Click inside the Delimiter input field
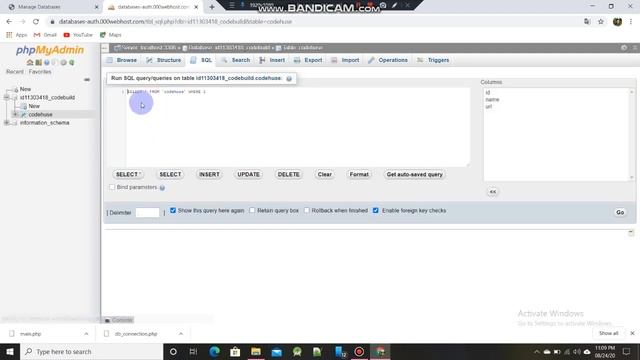The height and width of the screenshot is (360, 640). (x=147, y=213)
